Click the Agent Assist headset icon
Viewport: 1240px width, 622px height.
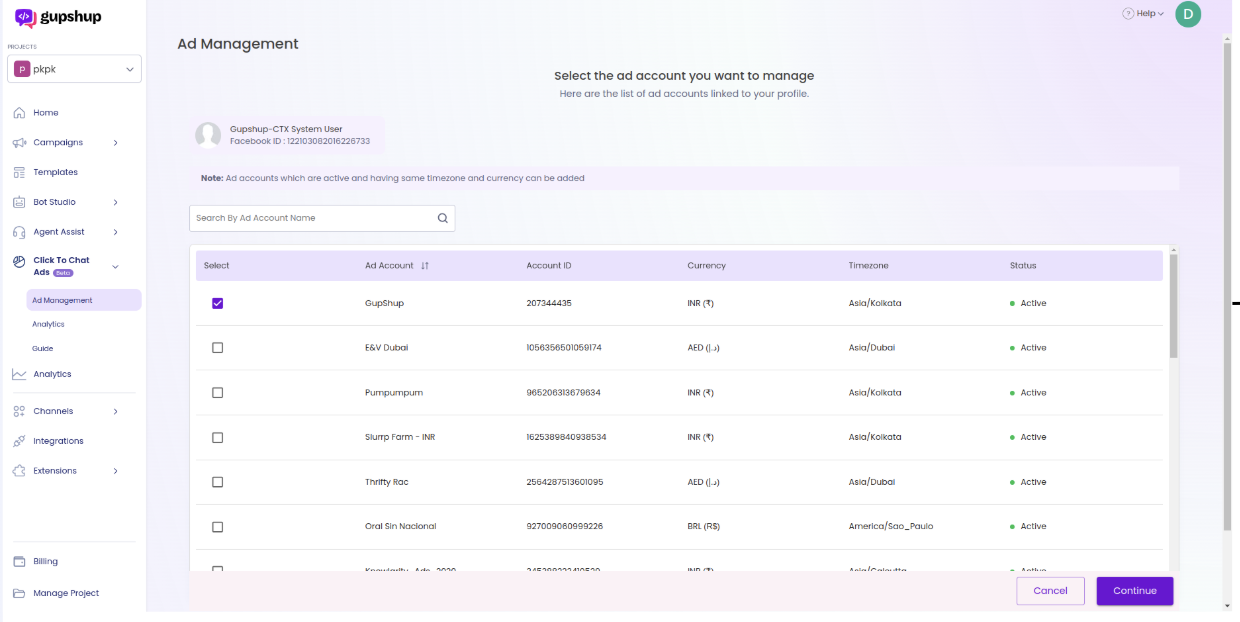(19, 232)
